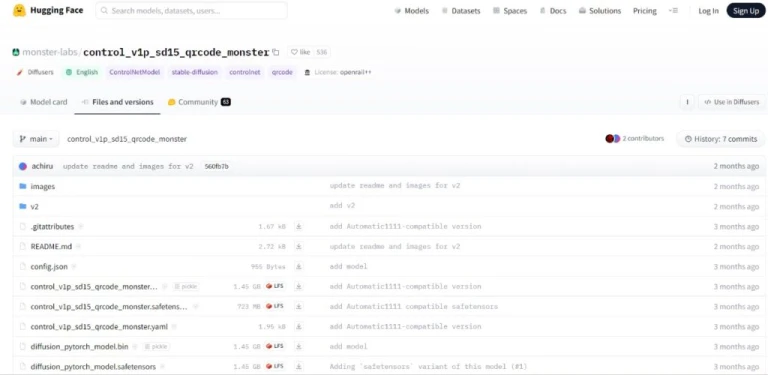Copy model name with the copy icon
This screenshot has height=375, width=768.
pos(276,52)
